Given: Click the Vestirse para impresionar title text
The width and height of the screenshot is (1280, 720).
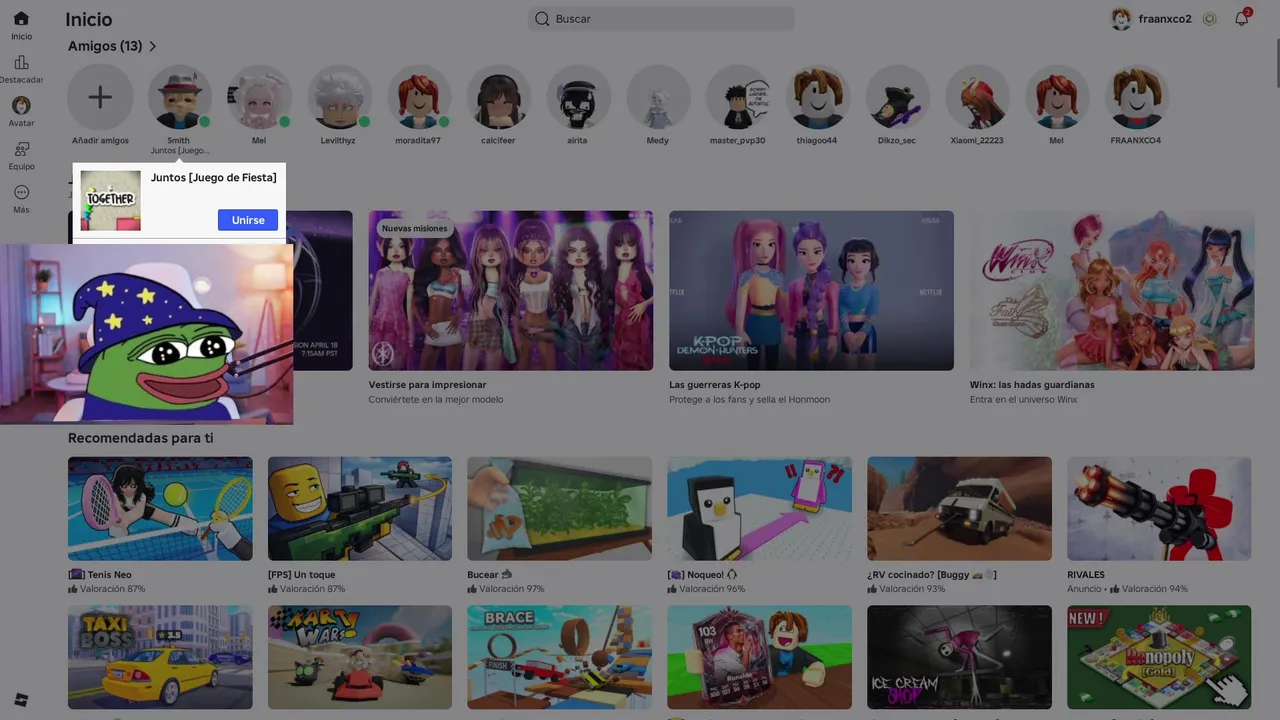Looking at the screenshot, I should pos(428,384).
